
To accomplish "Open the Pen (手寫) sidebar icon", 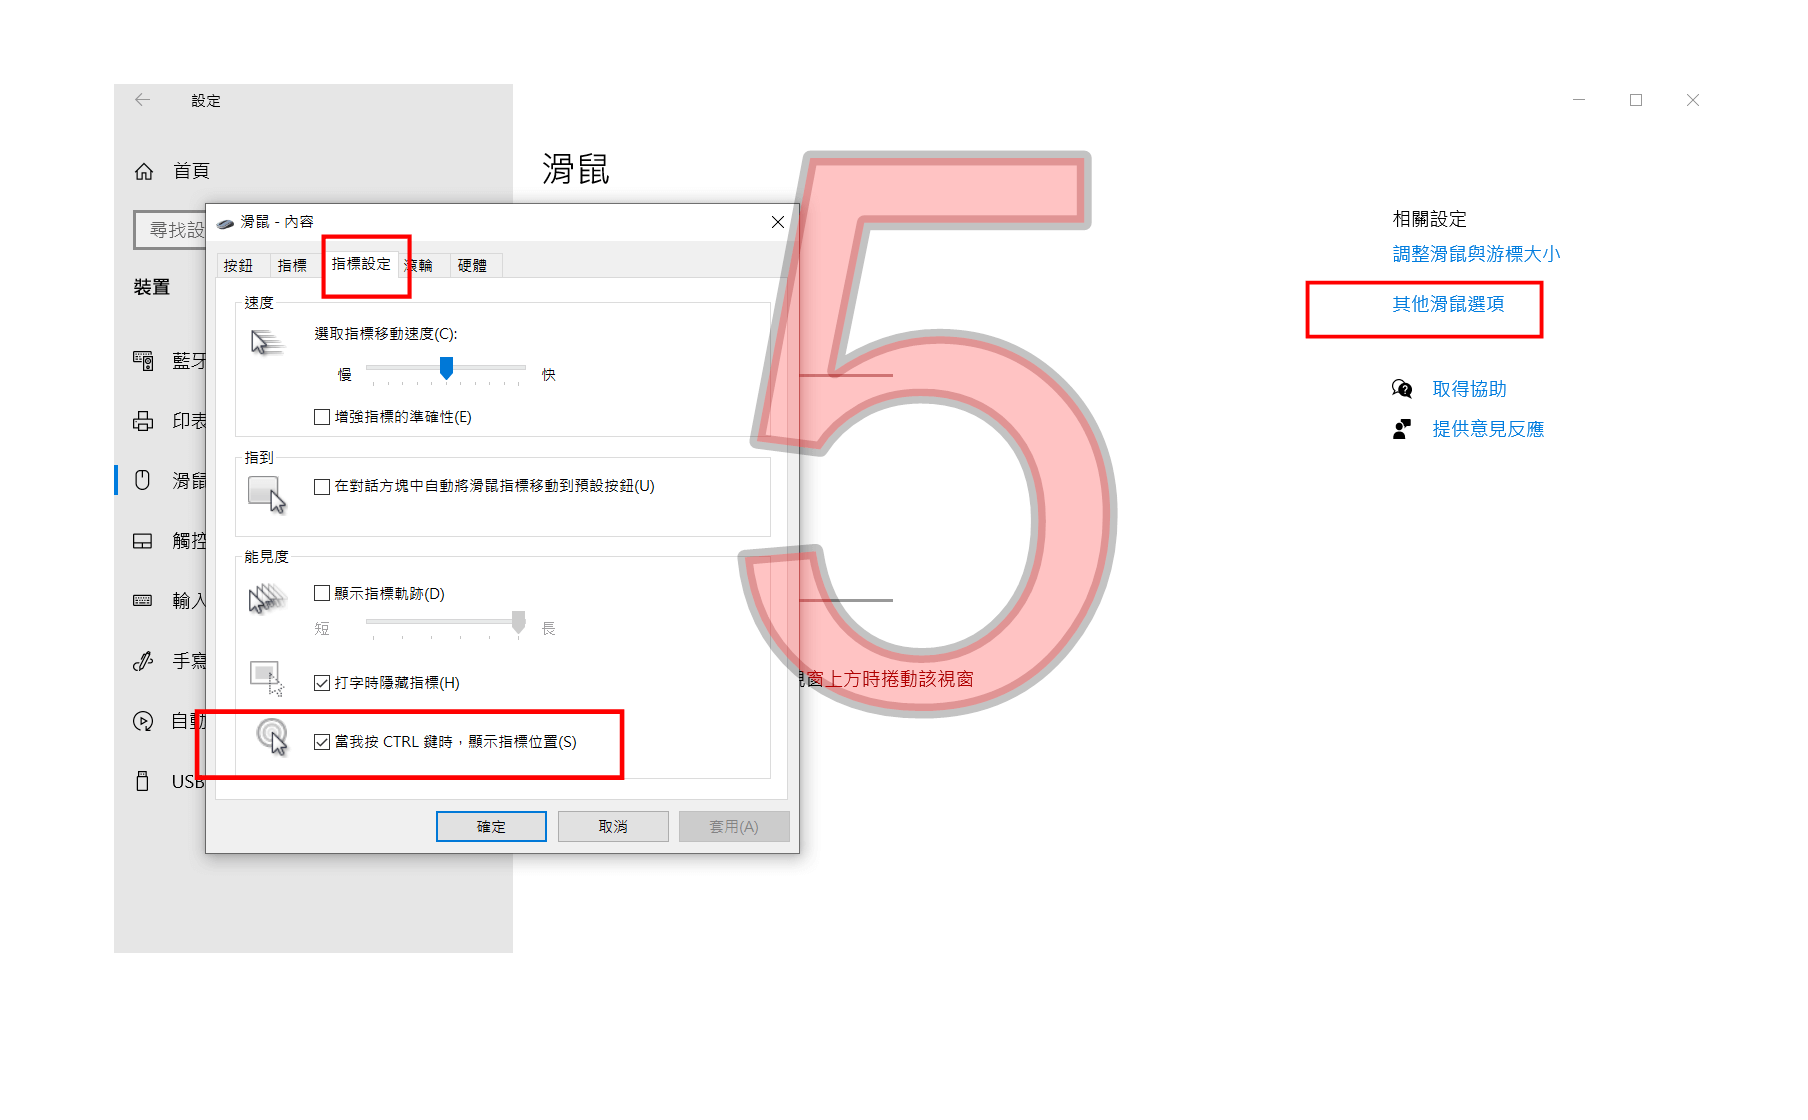I will [143, 661].
